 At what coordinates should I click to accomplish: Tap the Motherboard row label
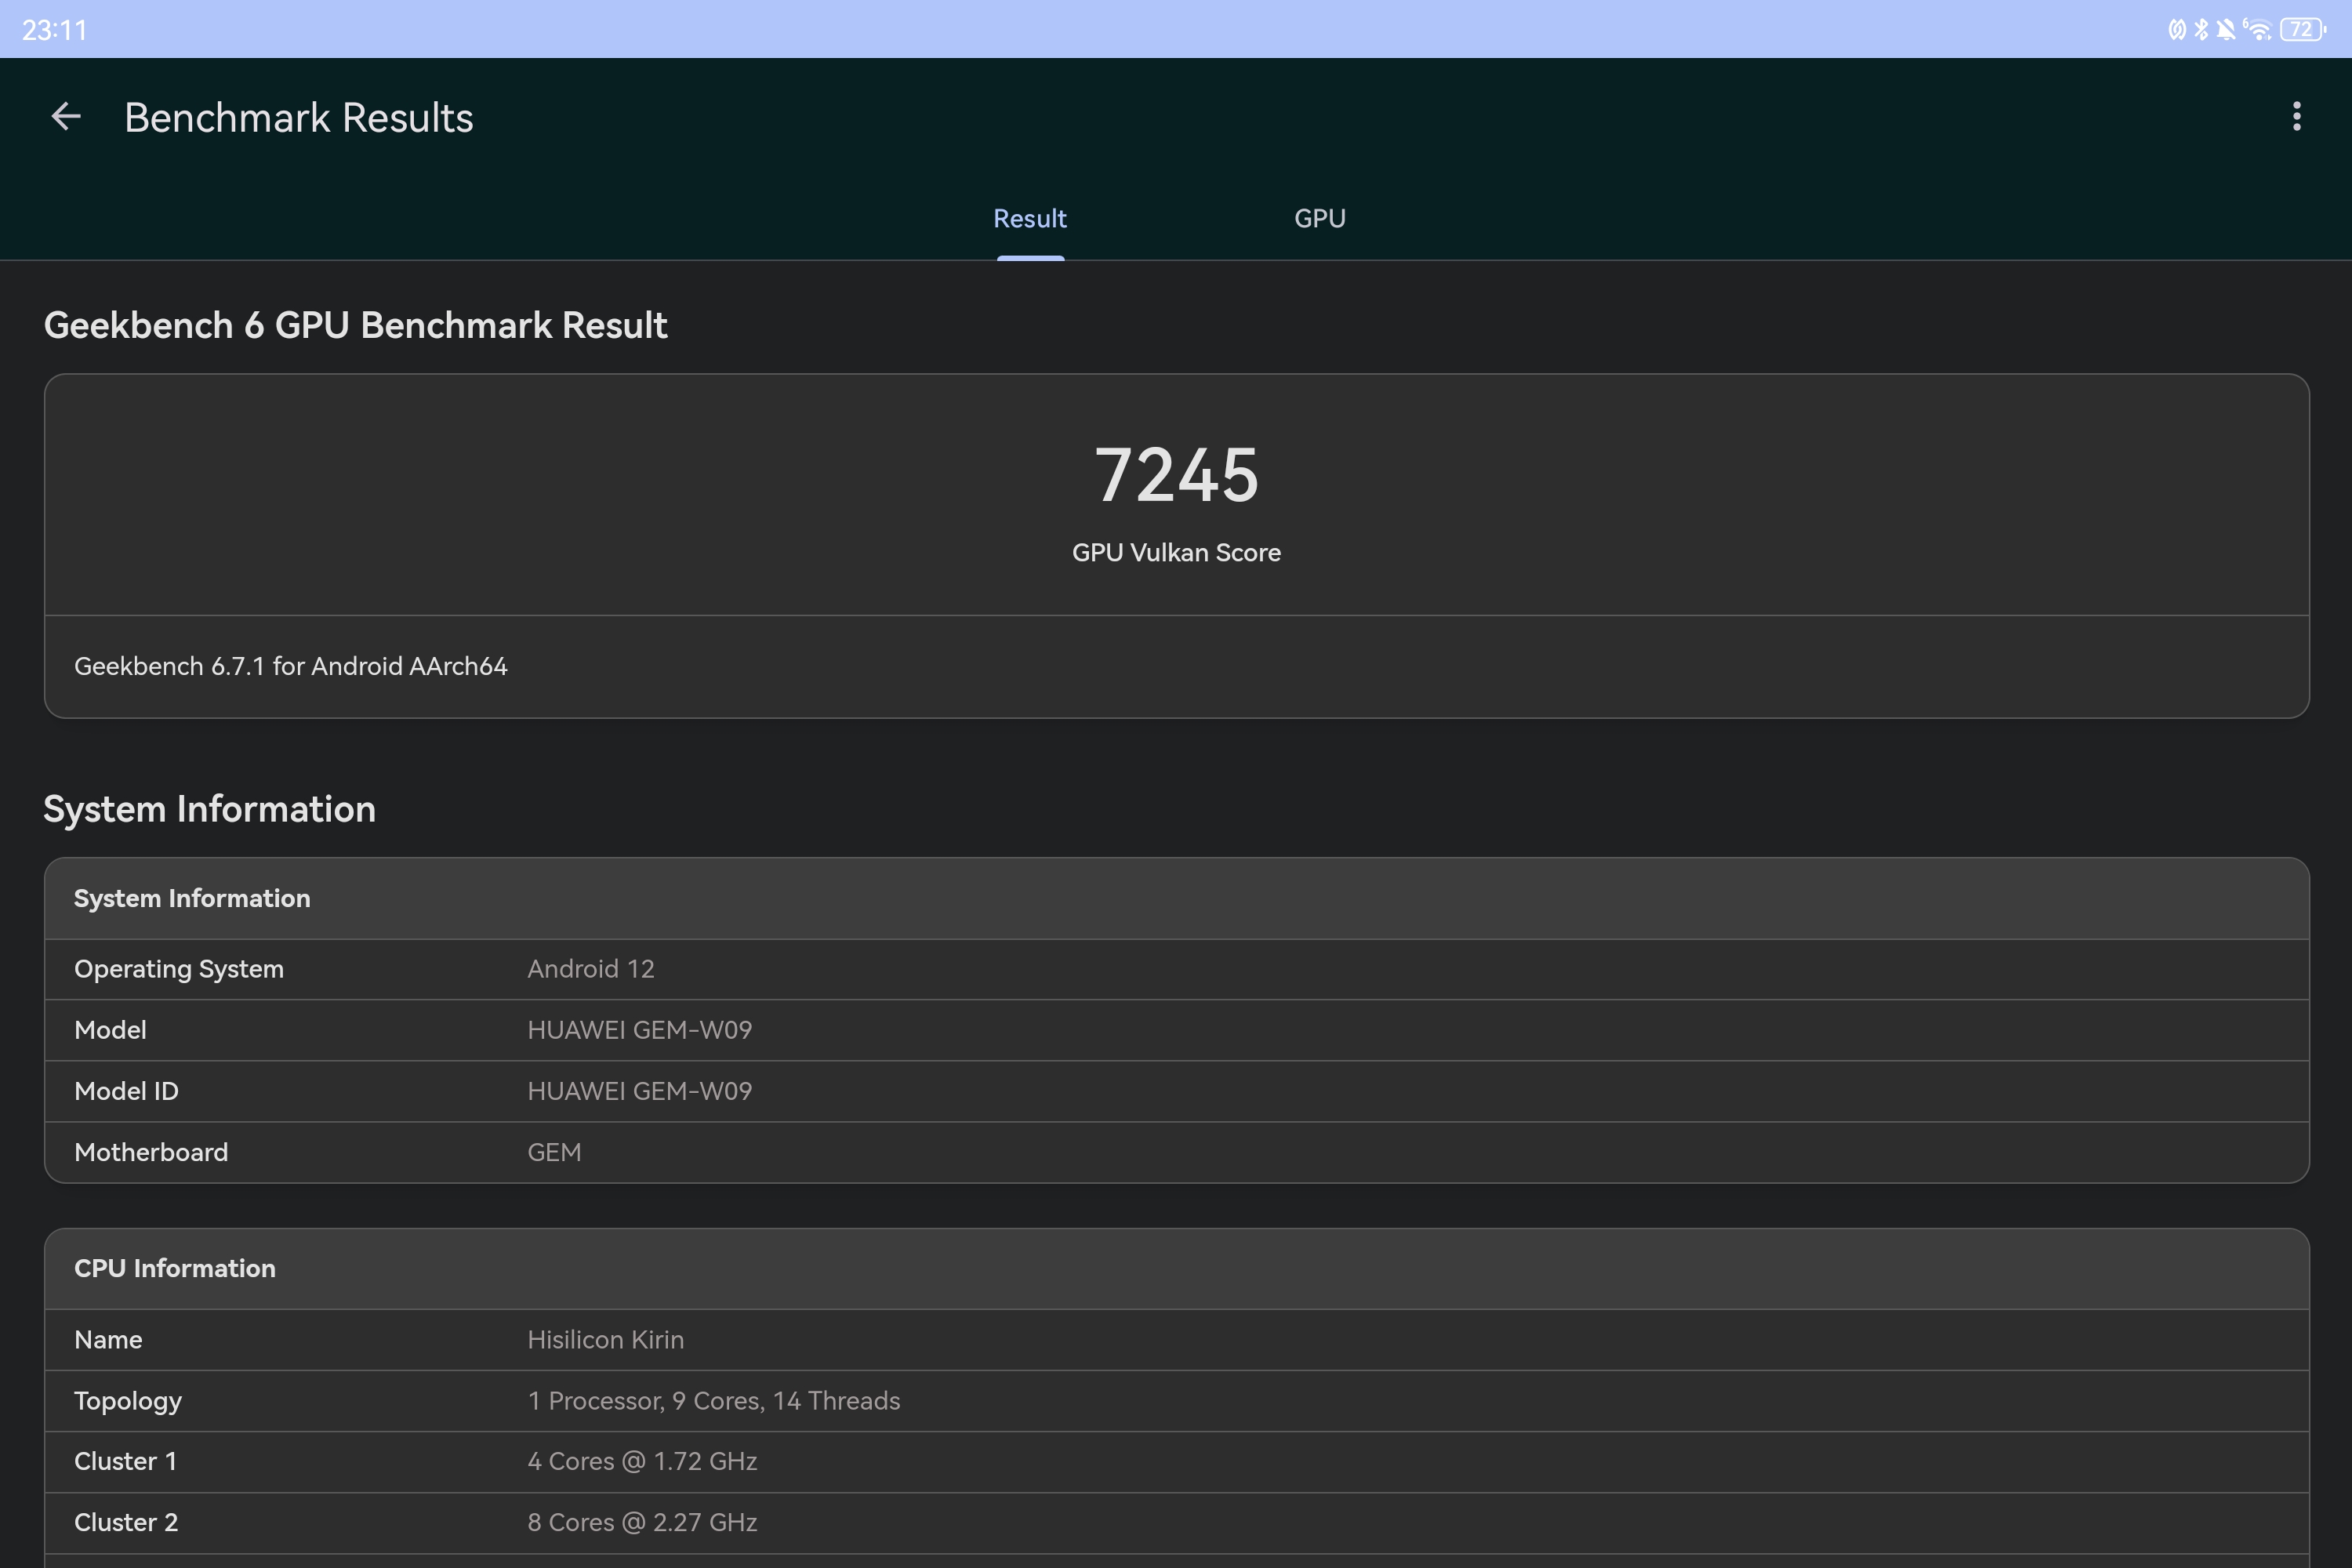click(151, 1152)
